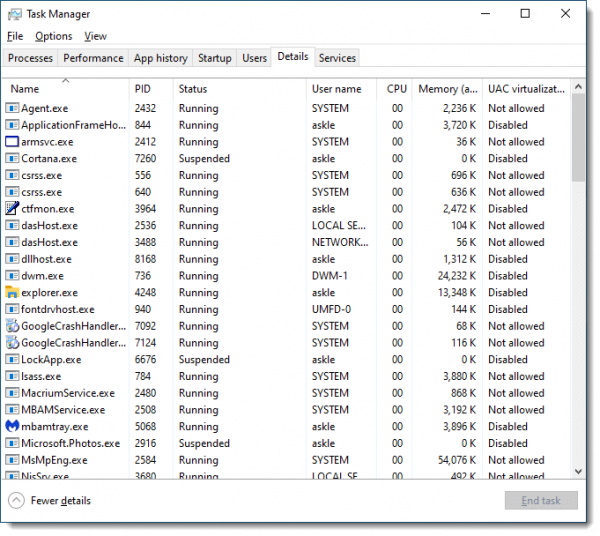Click the vertical scrollbar thumb
This screenshot has height=536, width=600.
point(578,138)
